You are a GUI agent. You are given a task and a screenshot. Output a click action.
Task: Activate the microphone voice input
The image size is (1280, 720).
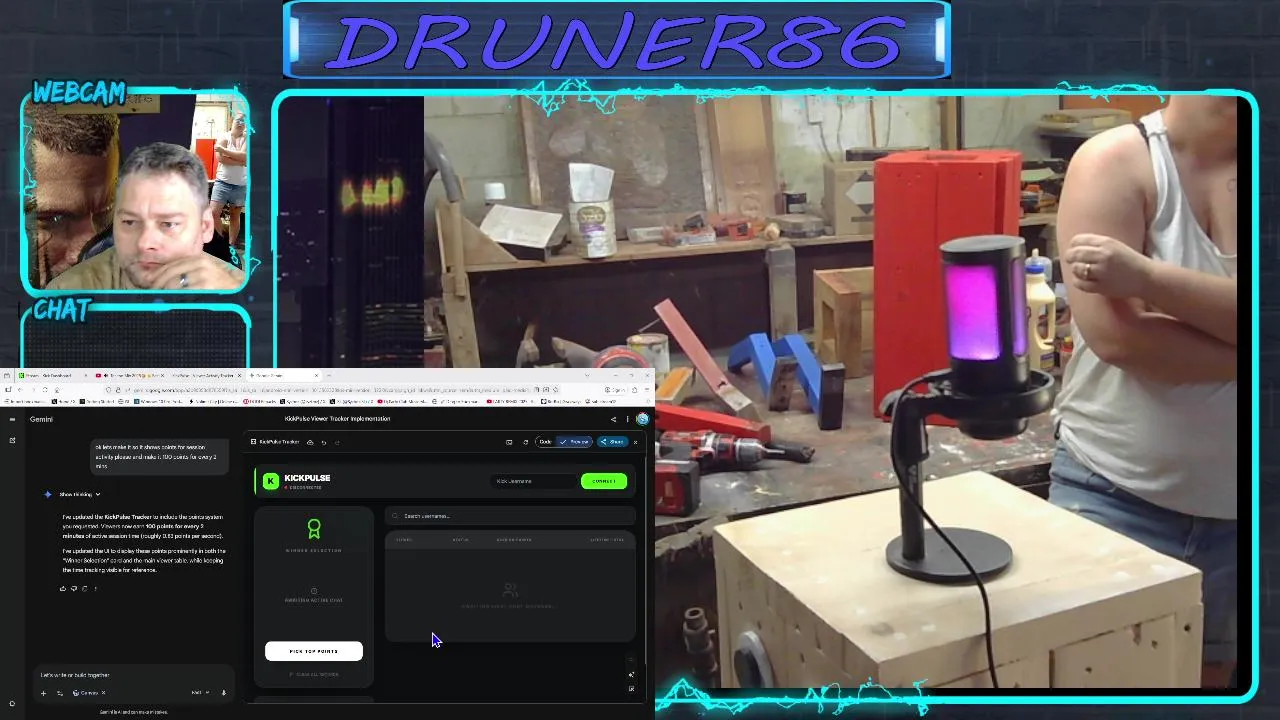pos(224,693)
